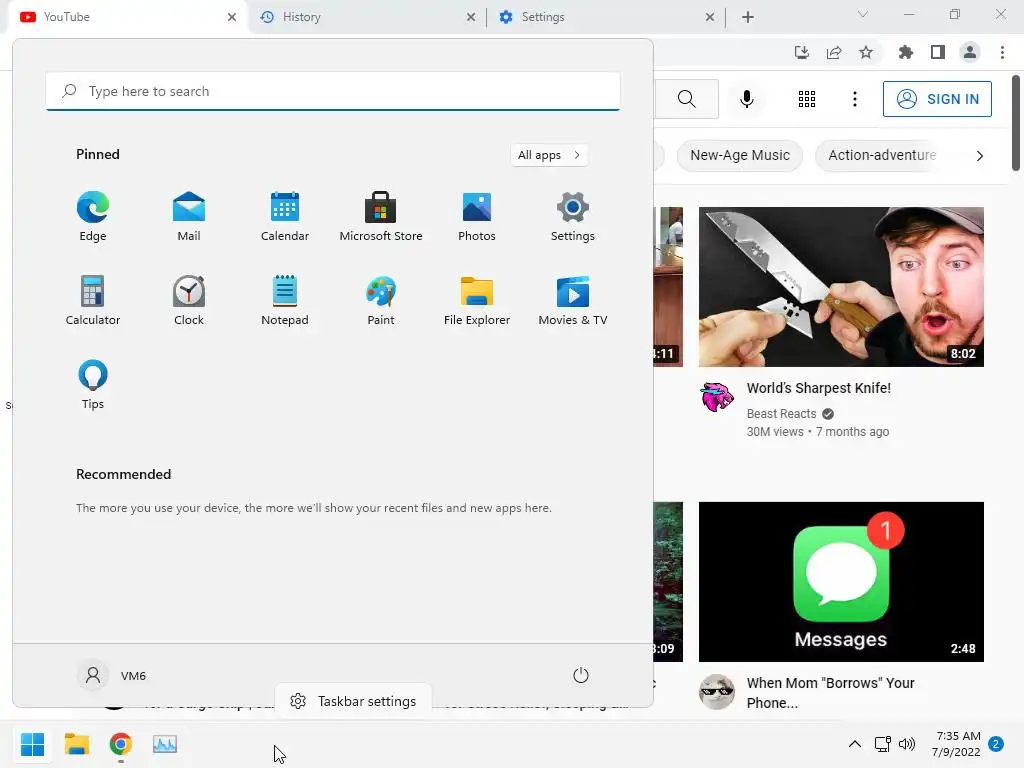Click the YouTube page vertical scrollbar
The image size is (1024, 768).
[x=1016, y=123]
